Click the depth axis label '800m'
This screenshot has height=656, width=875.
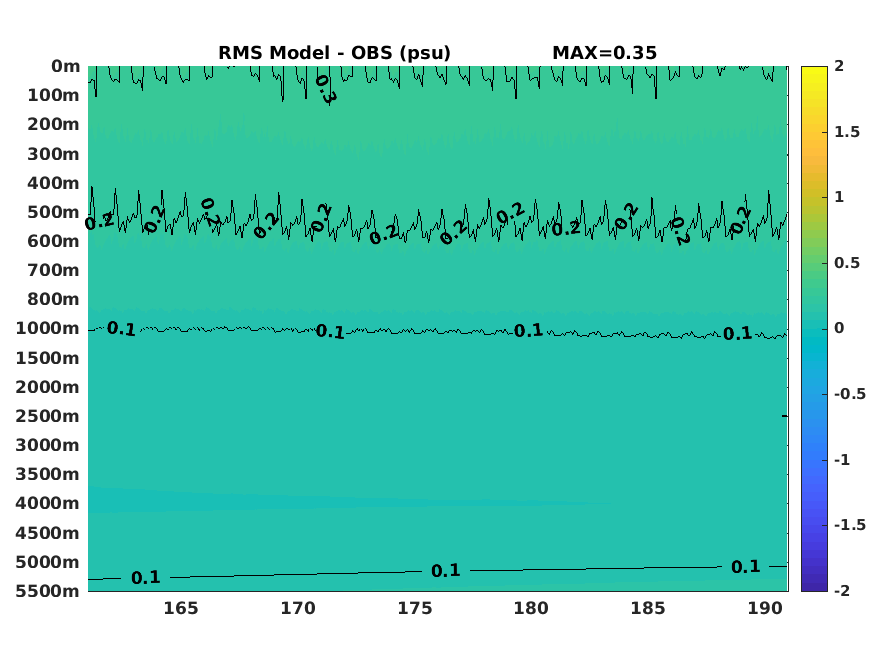coord(54,299)
